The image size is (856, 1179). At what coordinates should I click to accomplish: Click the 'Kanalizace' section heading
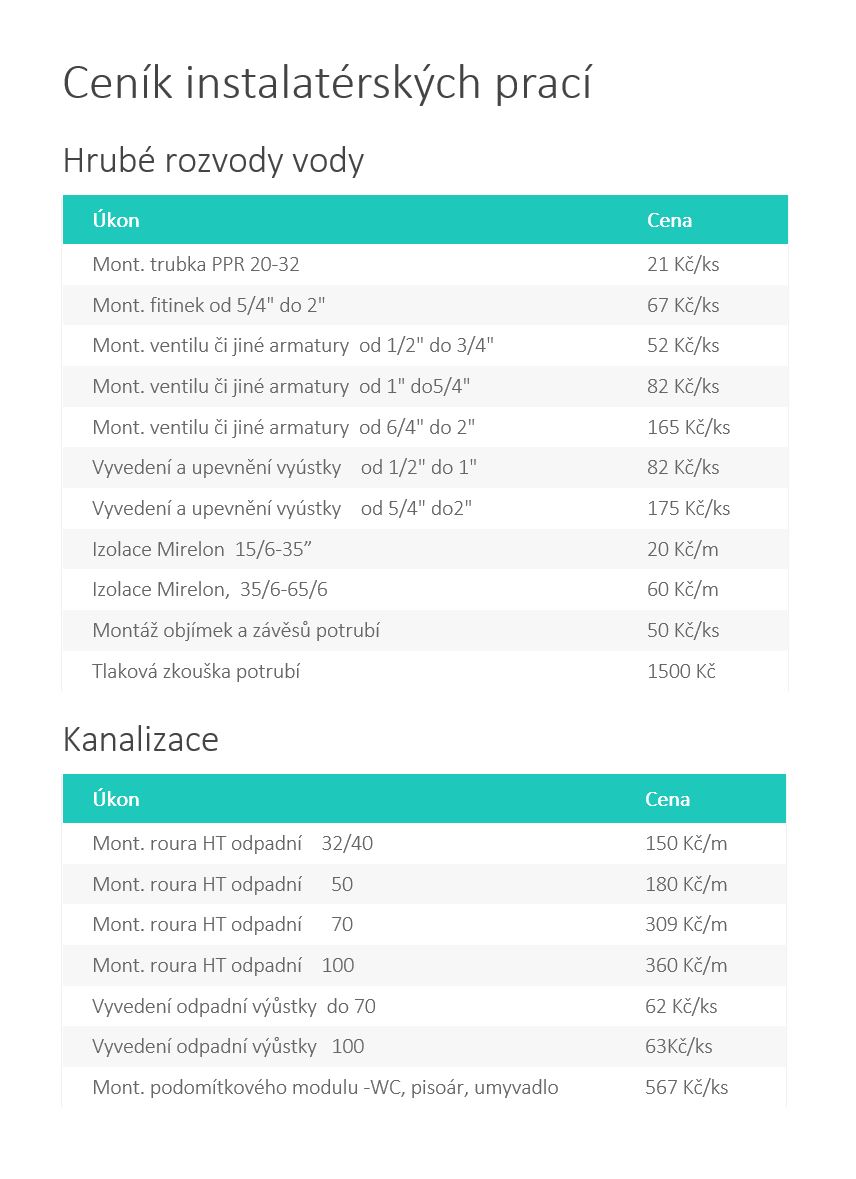141,740
